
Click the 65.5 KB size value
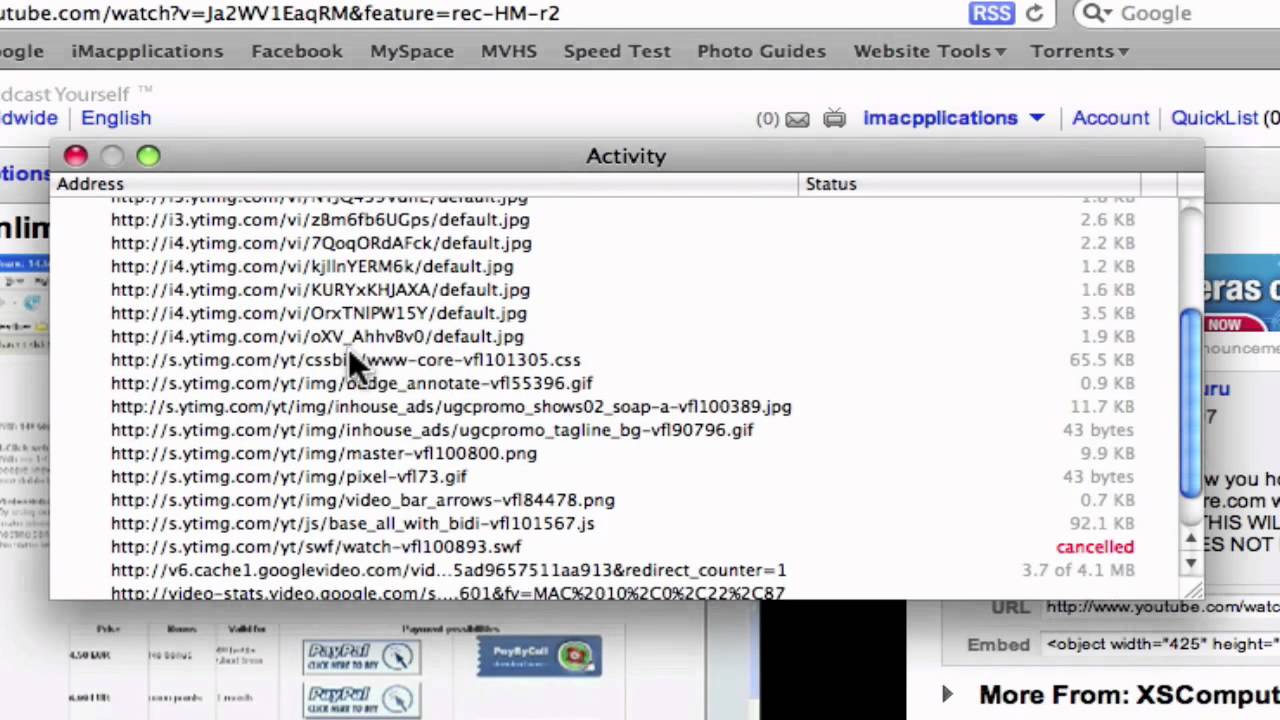pyautogui.click(x=1102, y=360)
